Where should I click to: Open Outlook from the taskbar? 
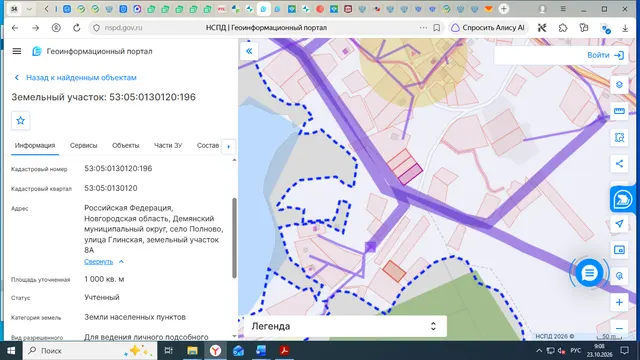(238, 351)
